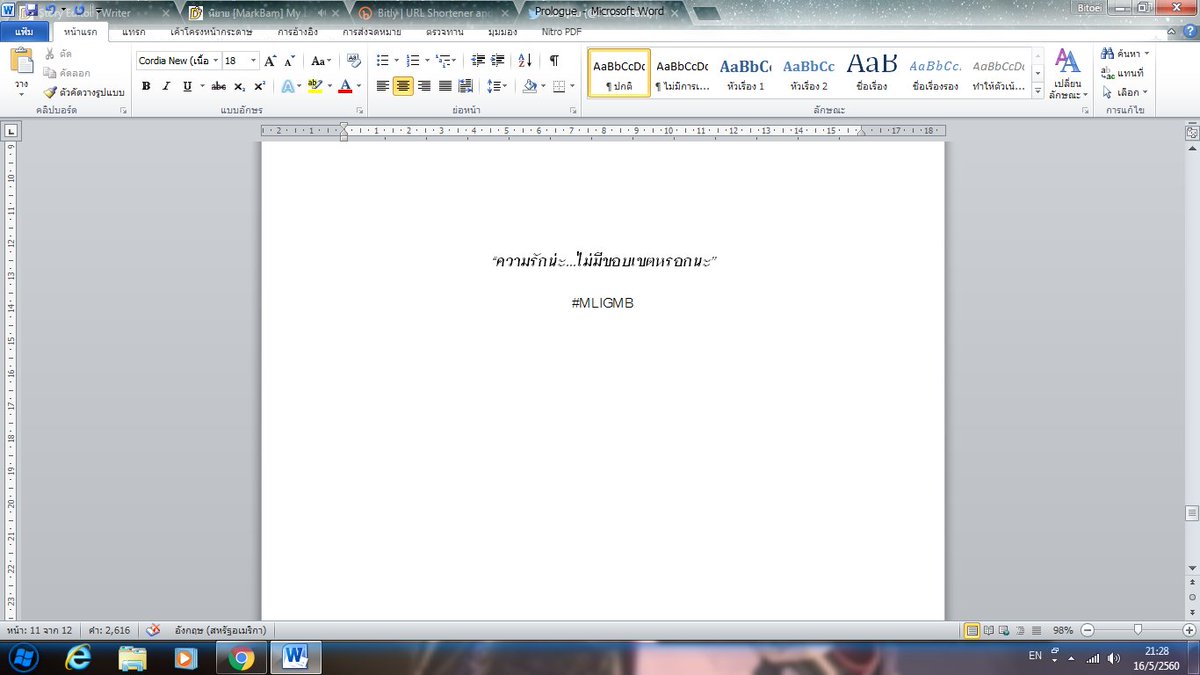Toggle strikethrough formatting

(x=218, y=87)
